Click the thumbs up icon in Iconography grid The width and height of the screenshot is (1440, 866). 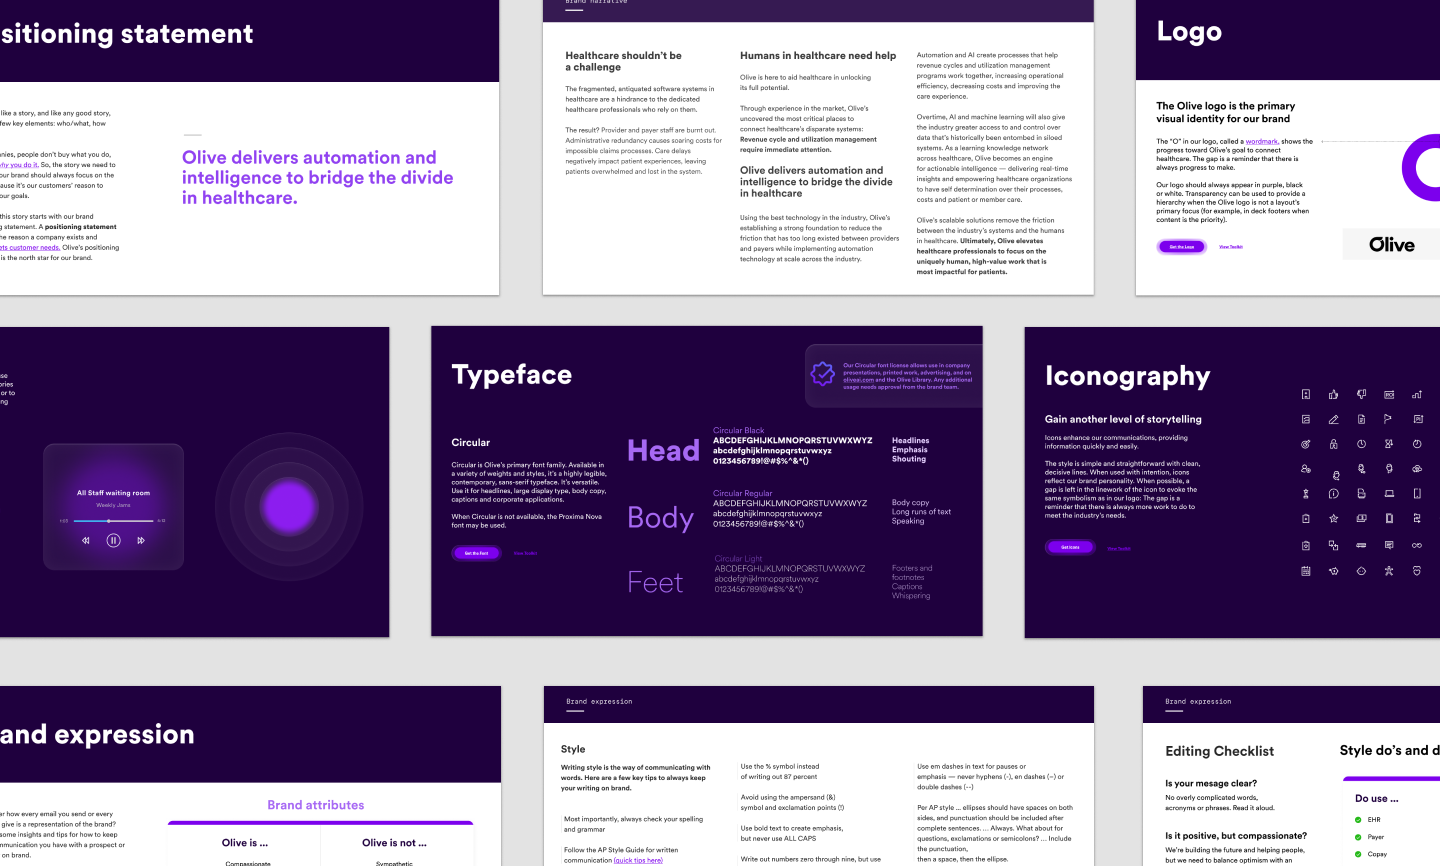tap(1333, 394)
